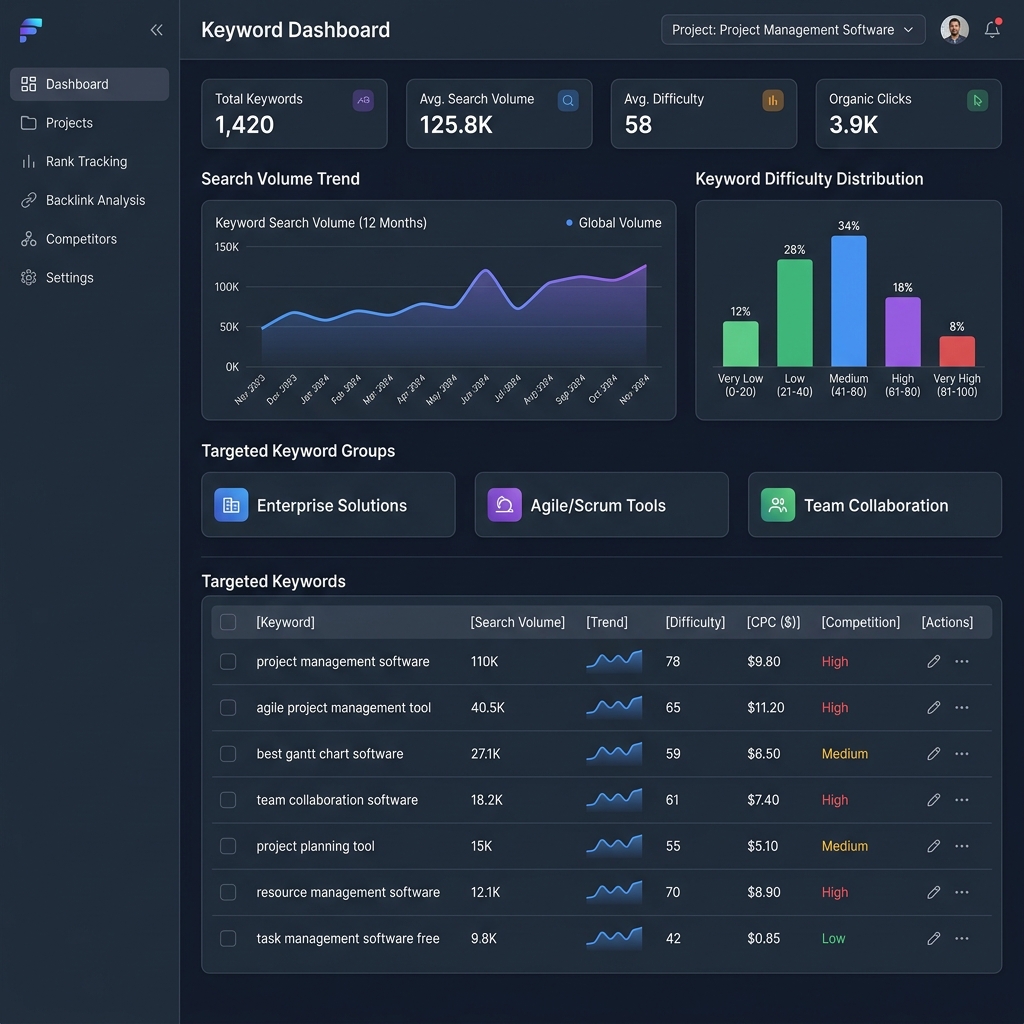Click the Avg. Difficulty bar chart icon
The height and width of the screenshot is (1024, 1024).
(x=773, y=101)
